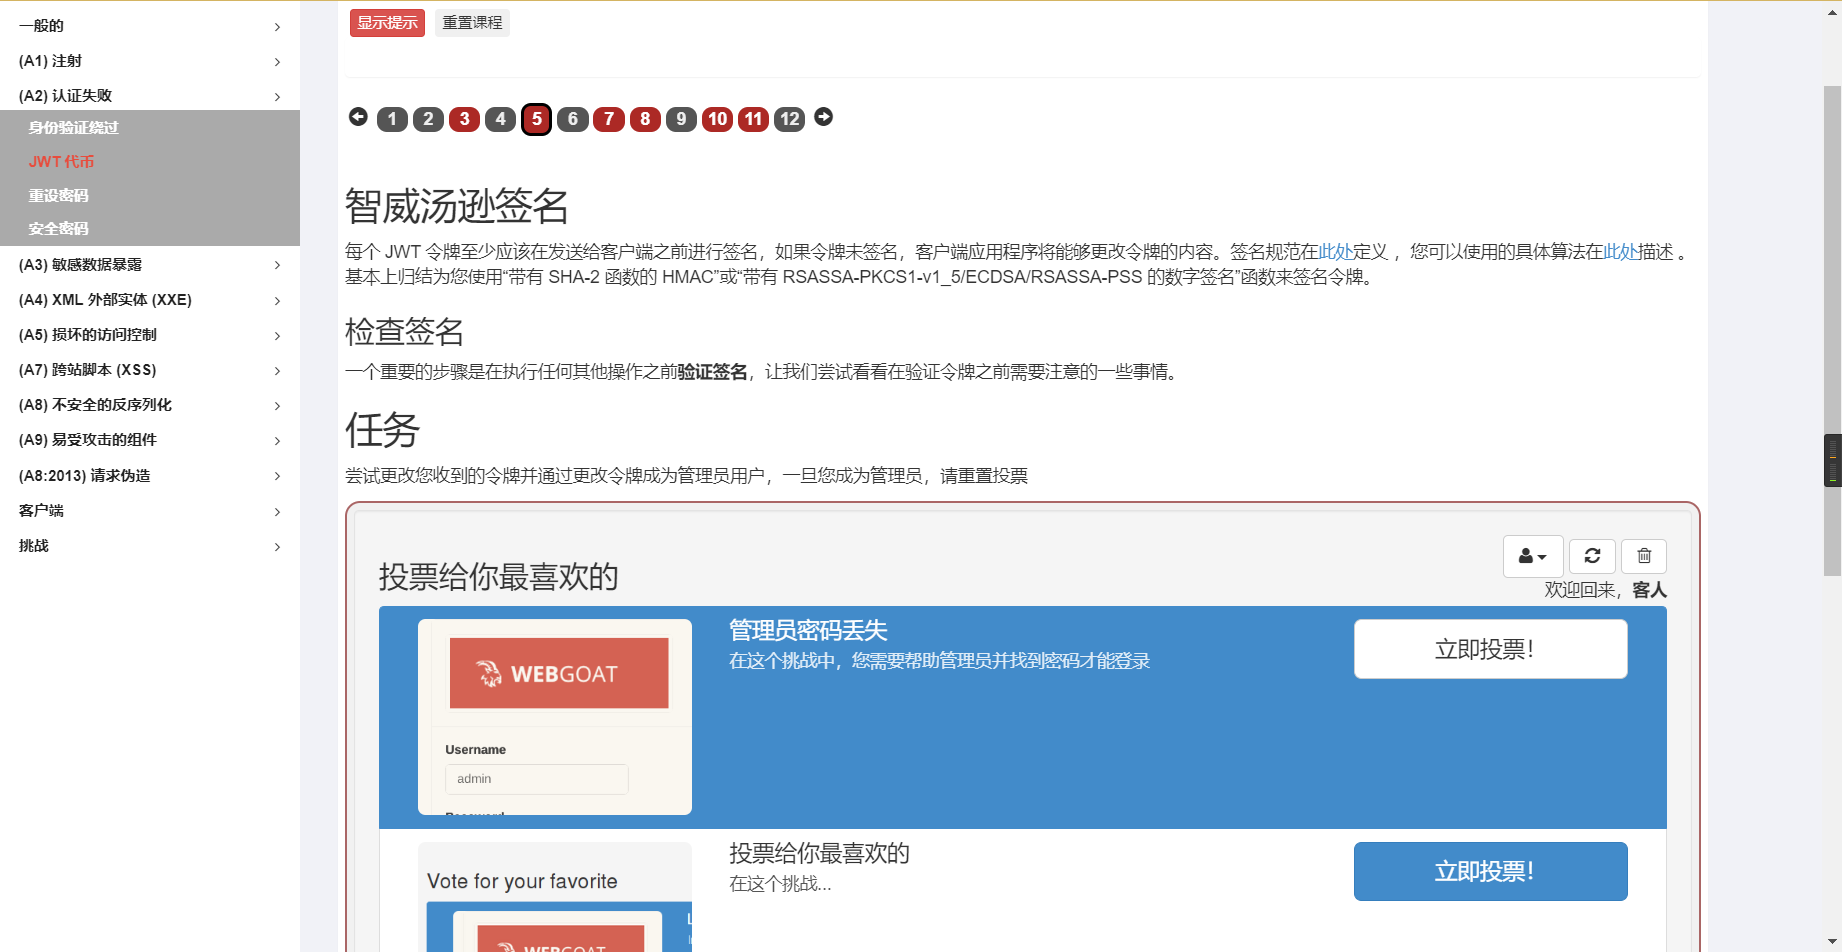Select lesson page 5
The height and width of the screenshot is (952, 1842).
click(536, 119)
